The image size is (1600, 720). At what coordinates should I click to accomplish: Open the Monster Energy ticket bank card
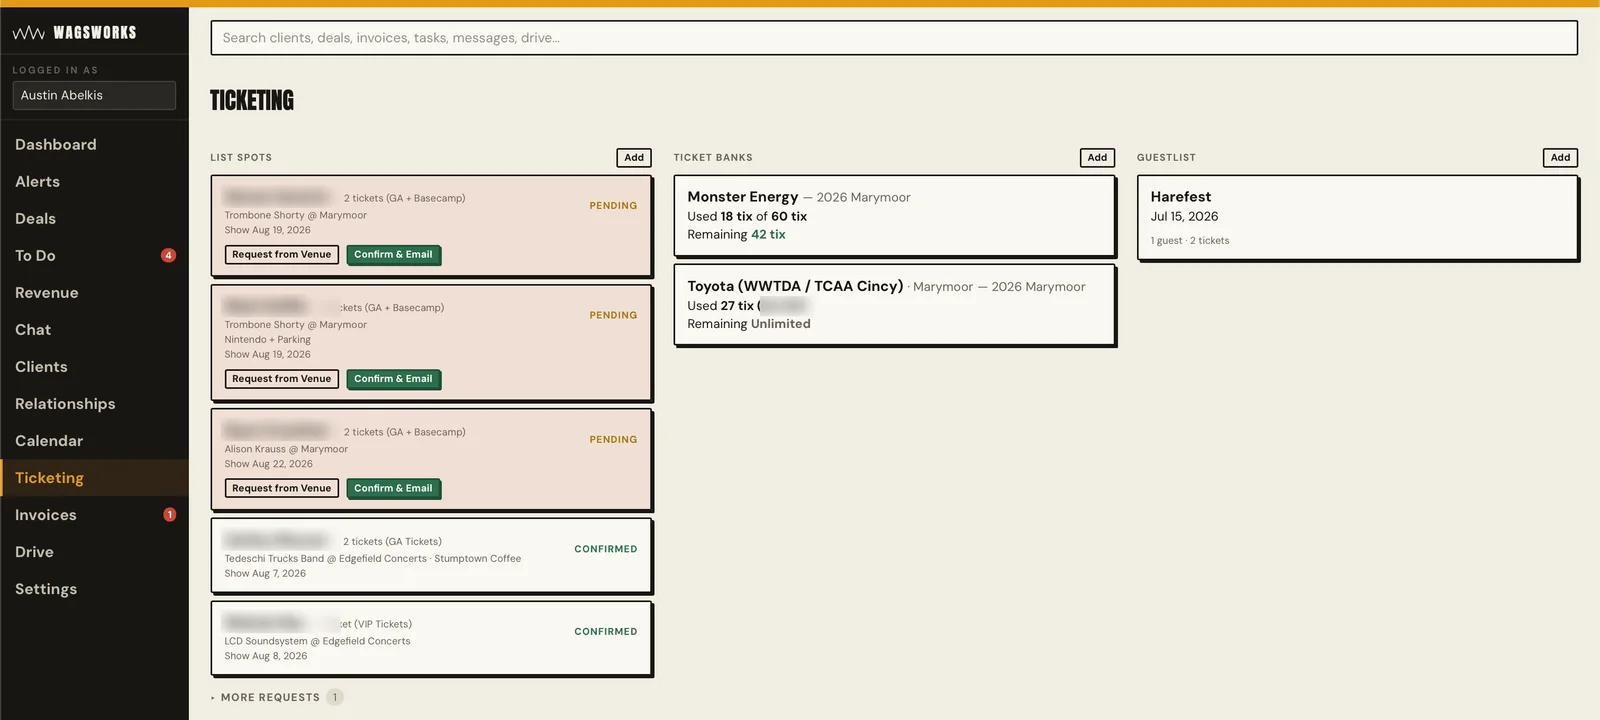tap(894, 216)
